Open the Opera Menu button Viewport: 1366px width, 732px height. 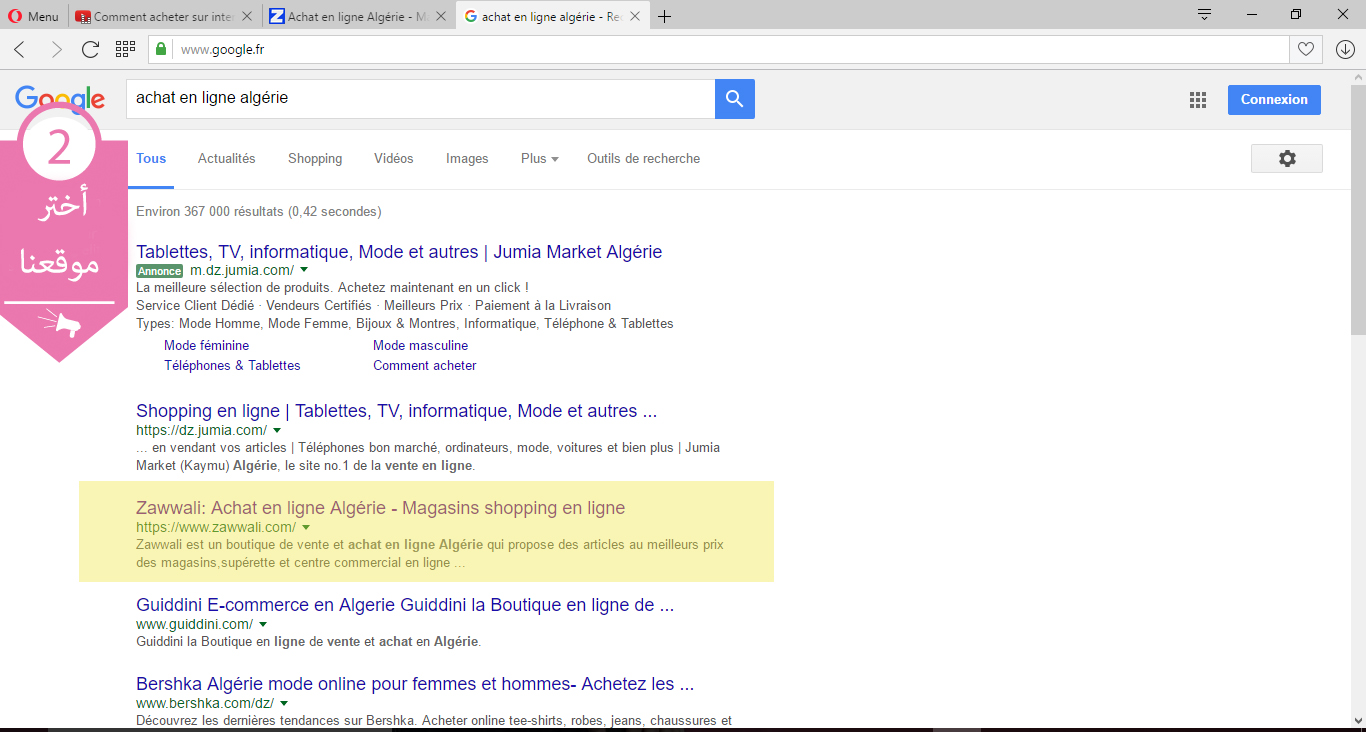[x=34, y=16]
